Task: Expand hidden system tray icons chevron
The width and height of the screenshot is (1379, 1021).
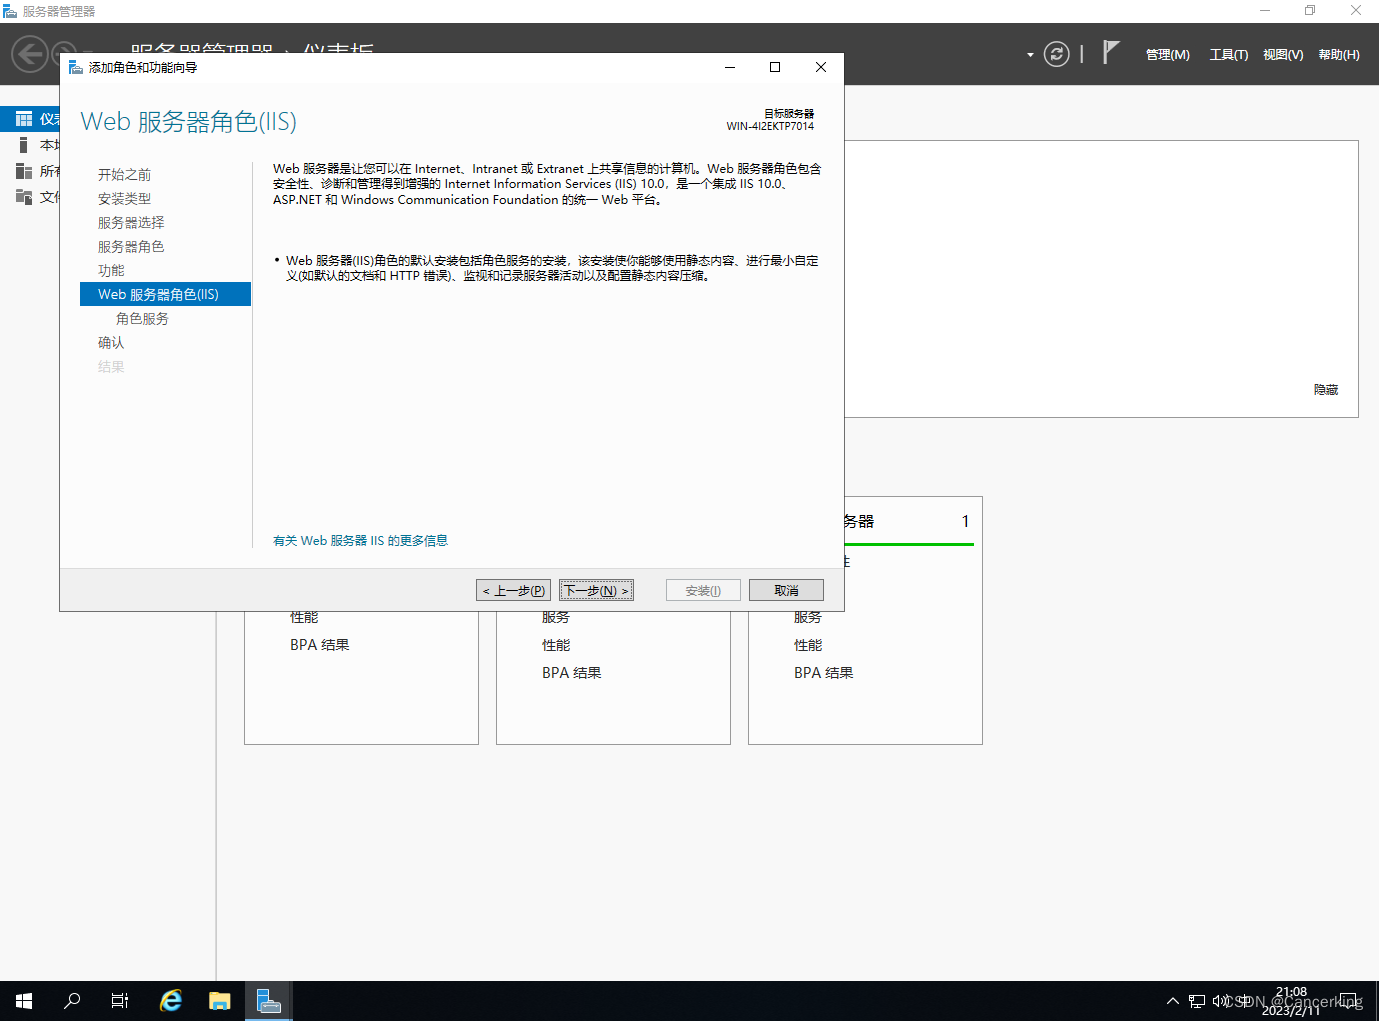Action: point(1173,1001)
